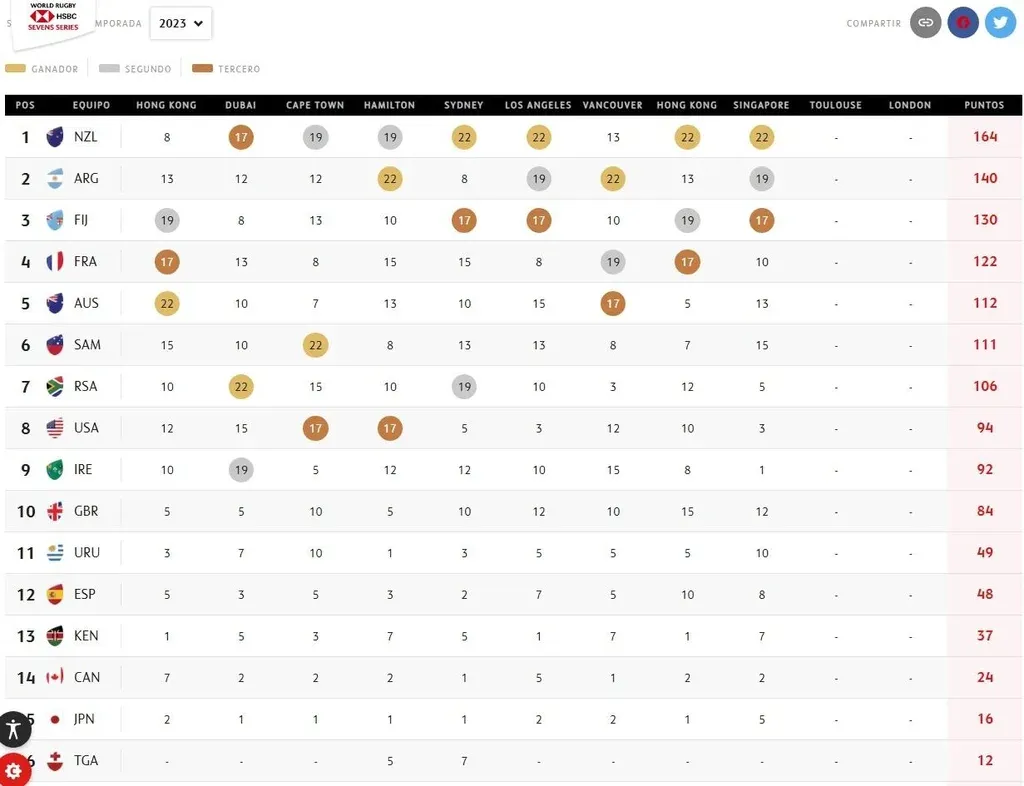
Task: Select the Argentina flag icon
Action: click(x=55, y=179)
